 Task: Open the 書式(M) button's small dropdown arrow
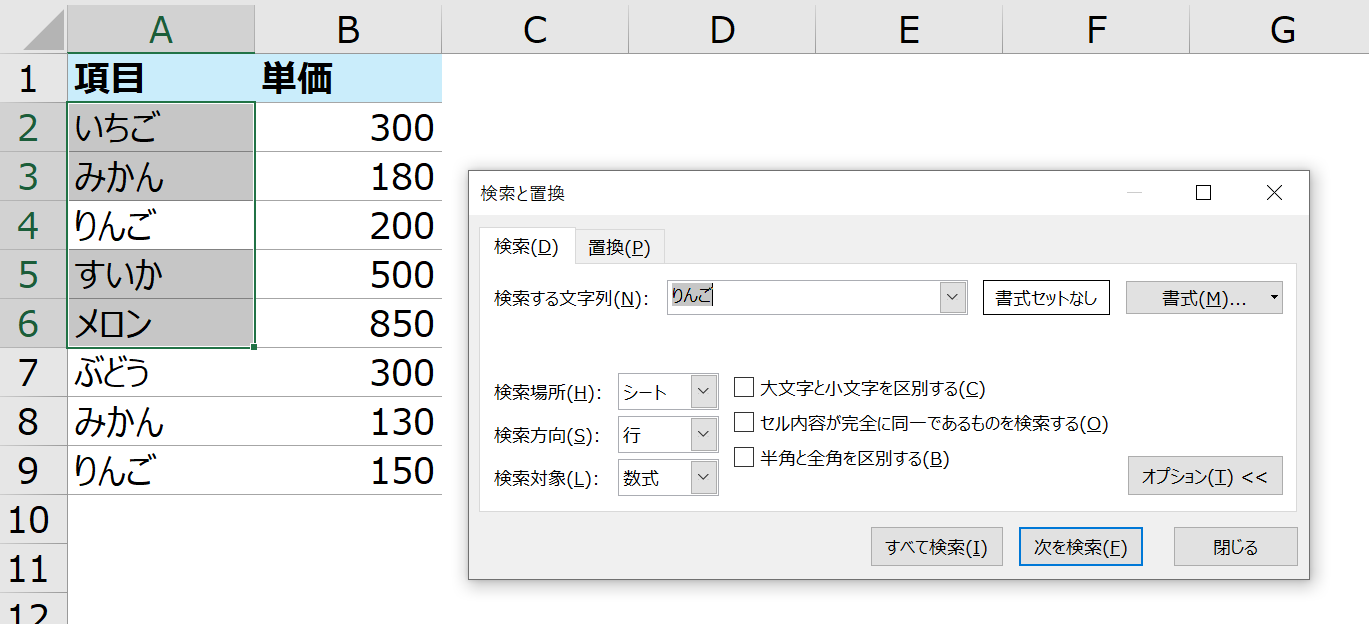point(1274,298)
